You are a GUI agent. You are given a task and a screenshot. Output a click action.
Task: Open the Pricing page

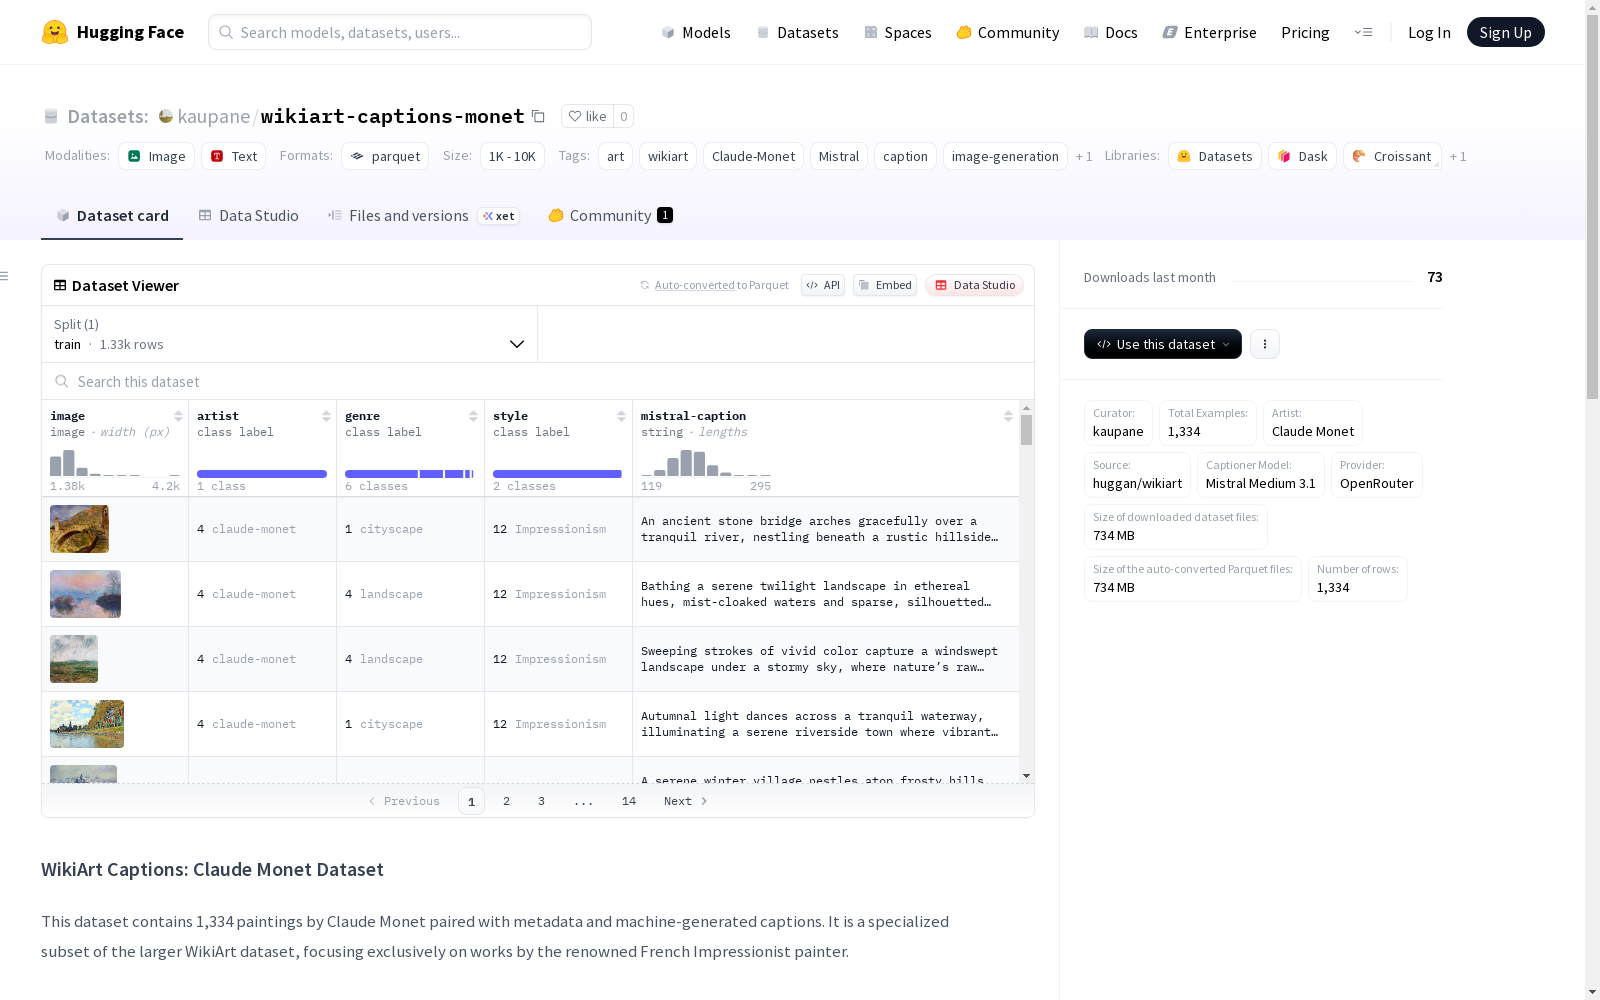tap(1305, 32)
